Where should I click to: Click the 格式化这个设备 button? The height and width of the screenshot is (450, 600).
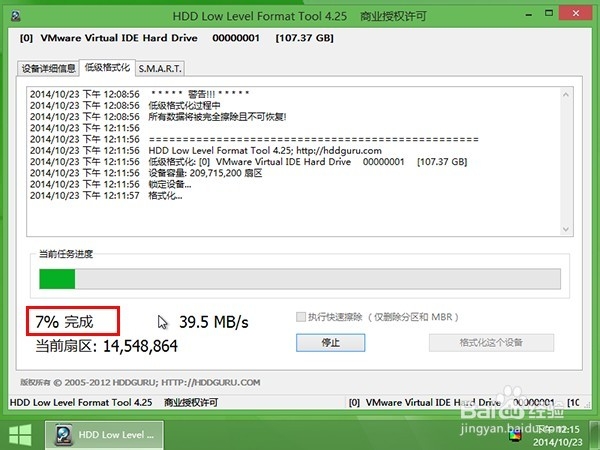point(491,342)
